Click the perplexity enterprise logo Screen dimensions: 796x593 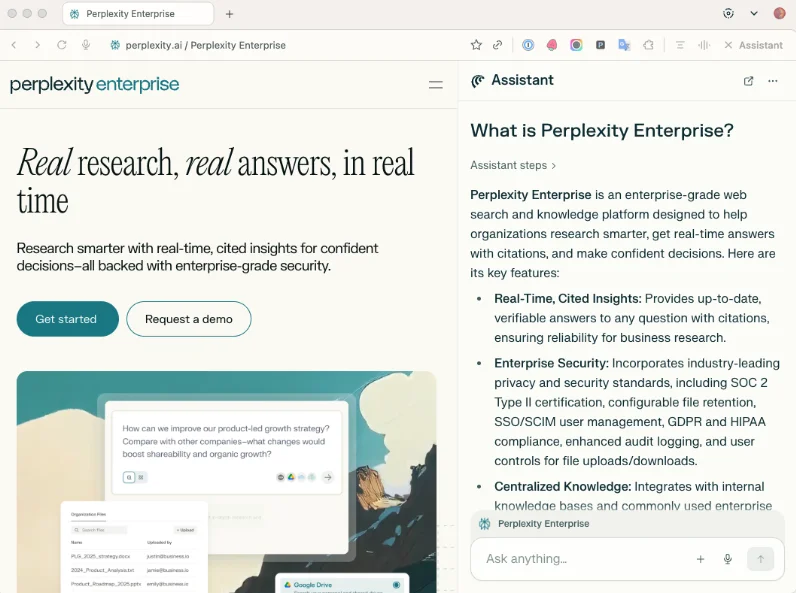94,84
